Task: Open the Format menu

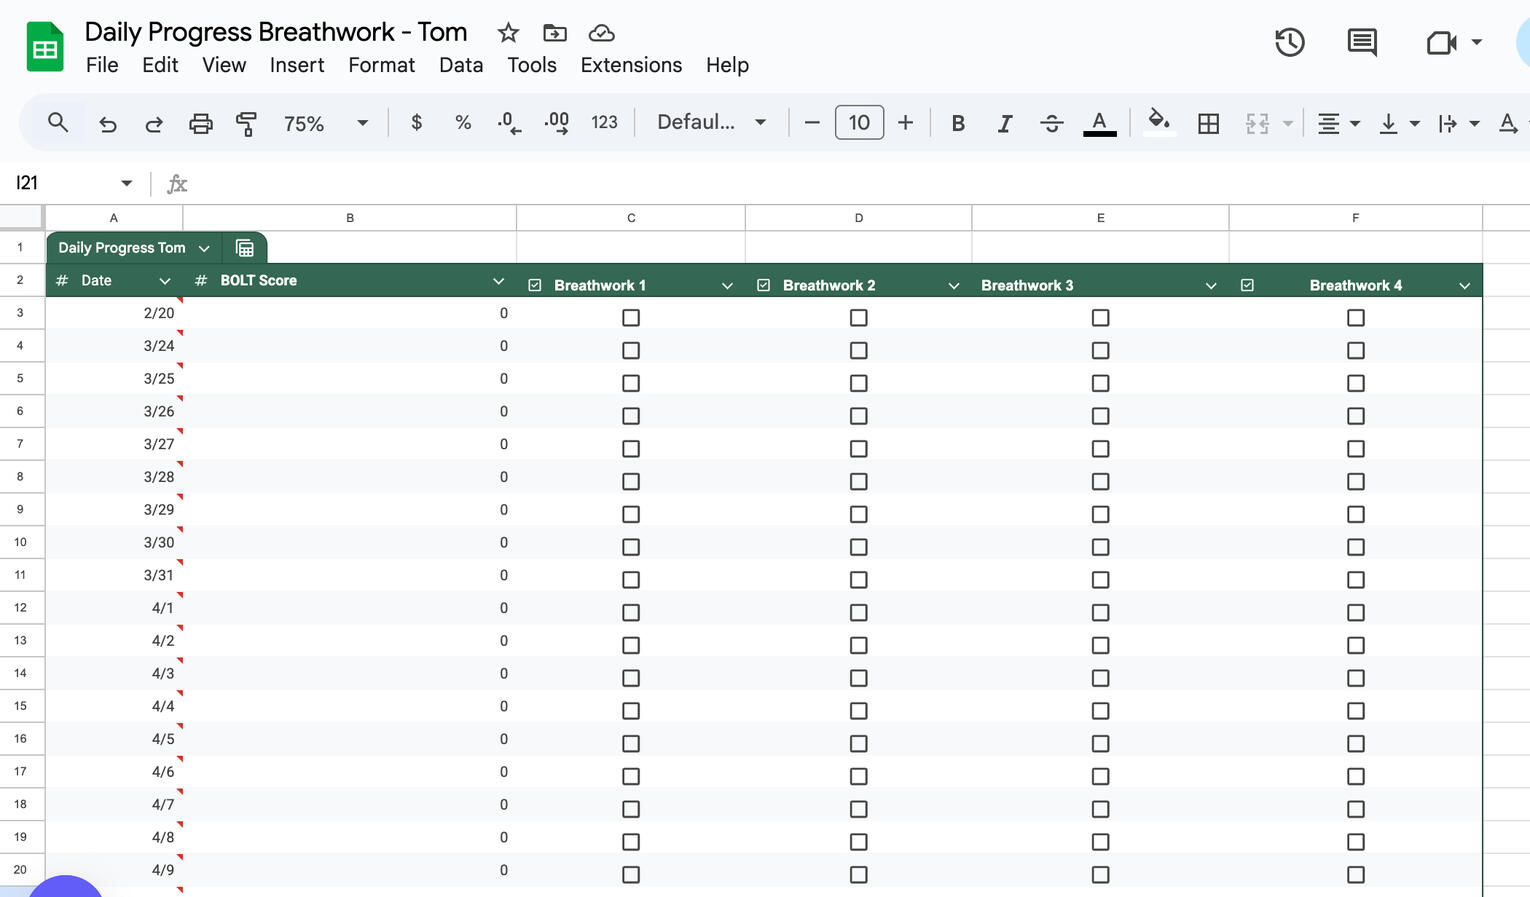Action: (x=382, y=65)
